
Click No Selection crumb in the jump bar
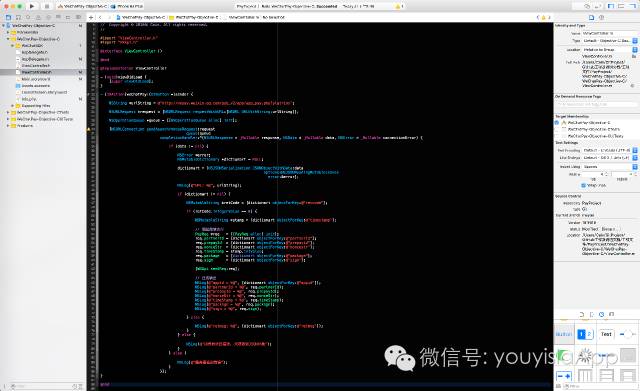click(273, 17)
